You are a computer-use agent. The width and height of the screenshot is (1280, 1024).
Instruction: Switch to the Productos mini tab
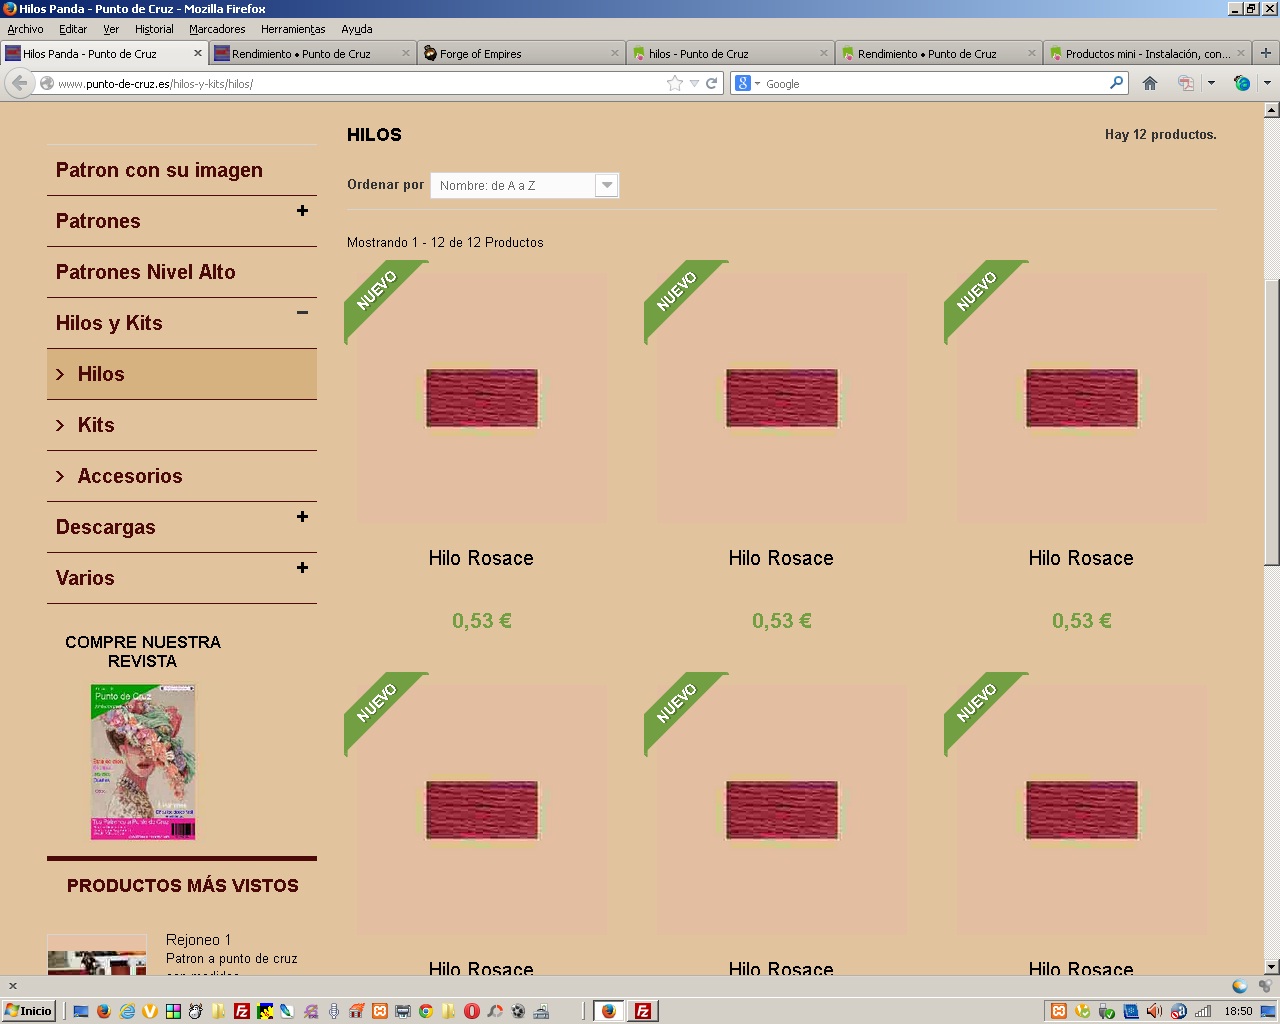[1147, 53]
